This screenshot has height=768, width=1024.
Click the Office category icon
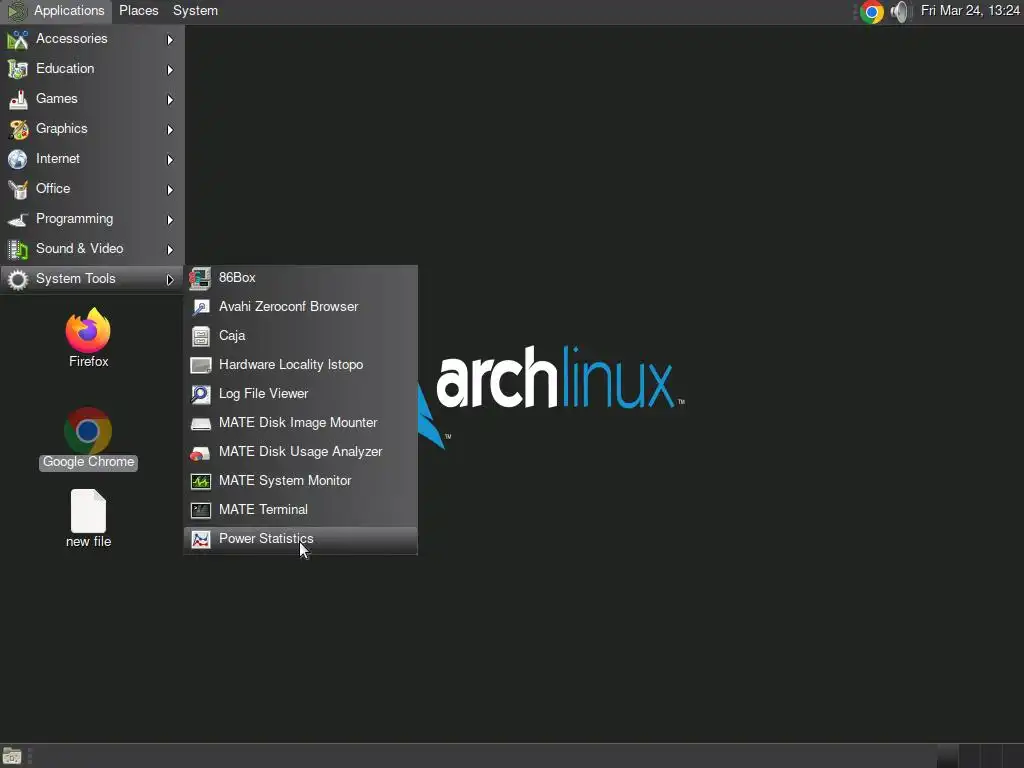click(x=18, y=189)
